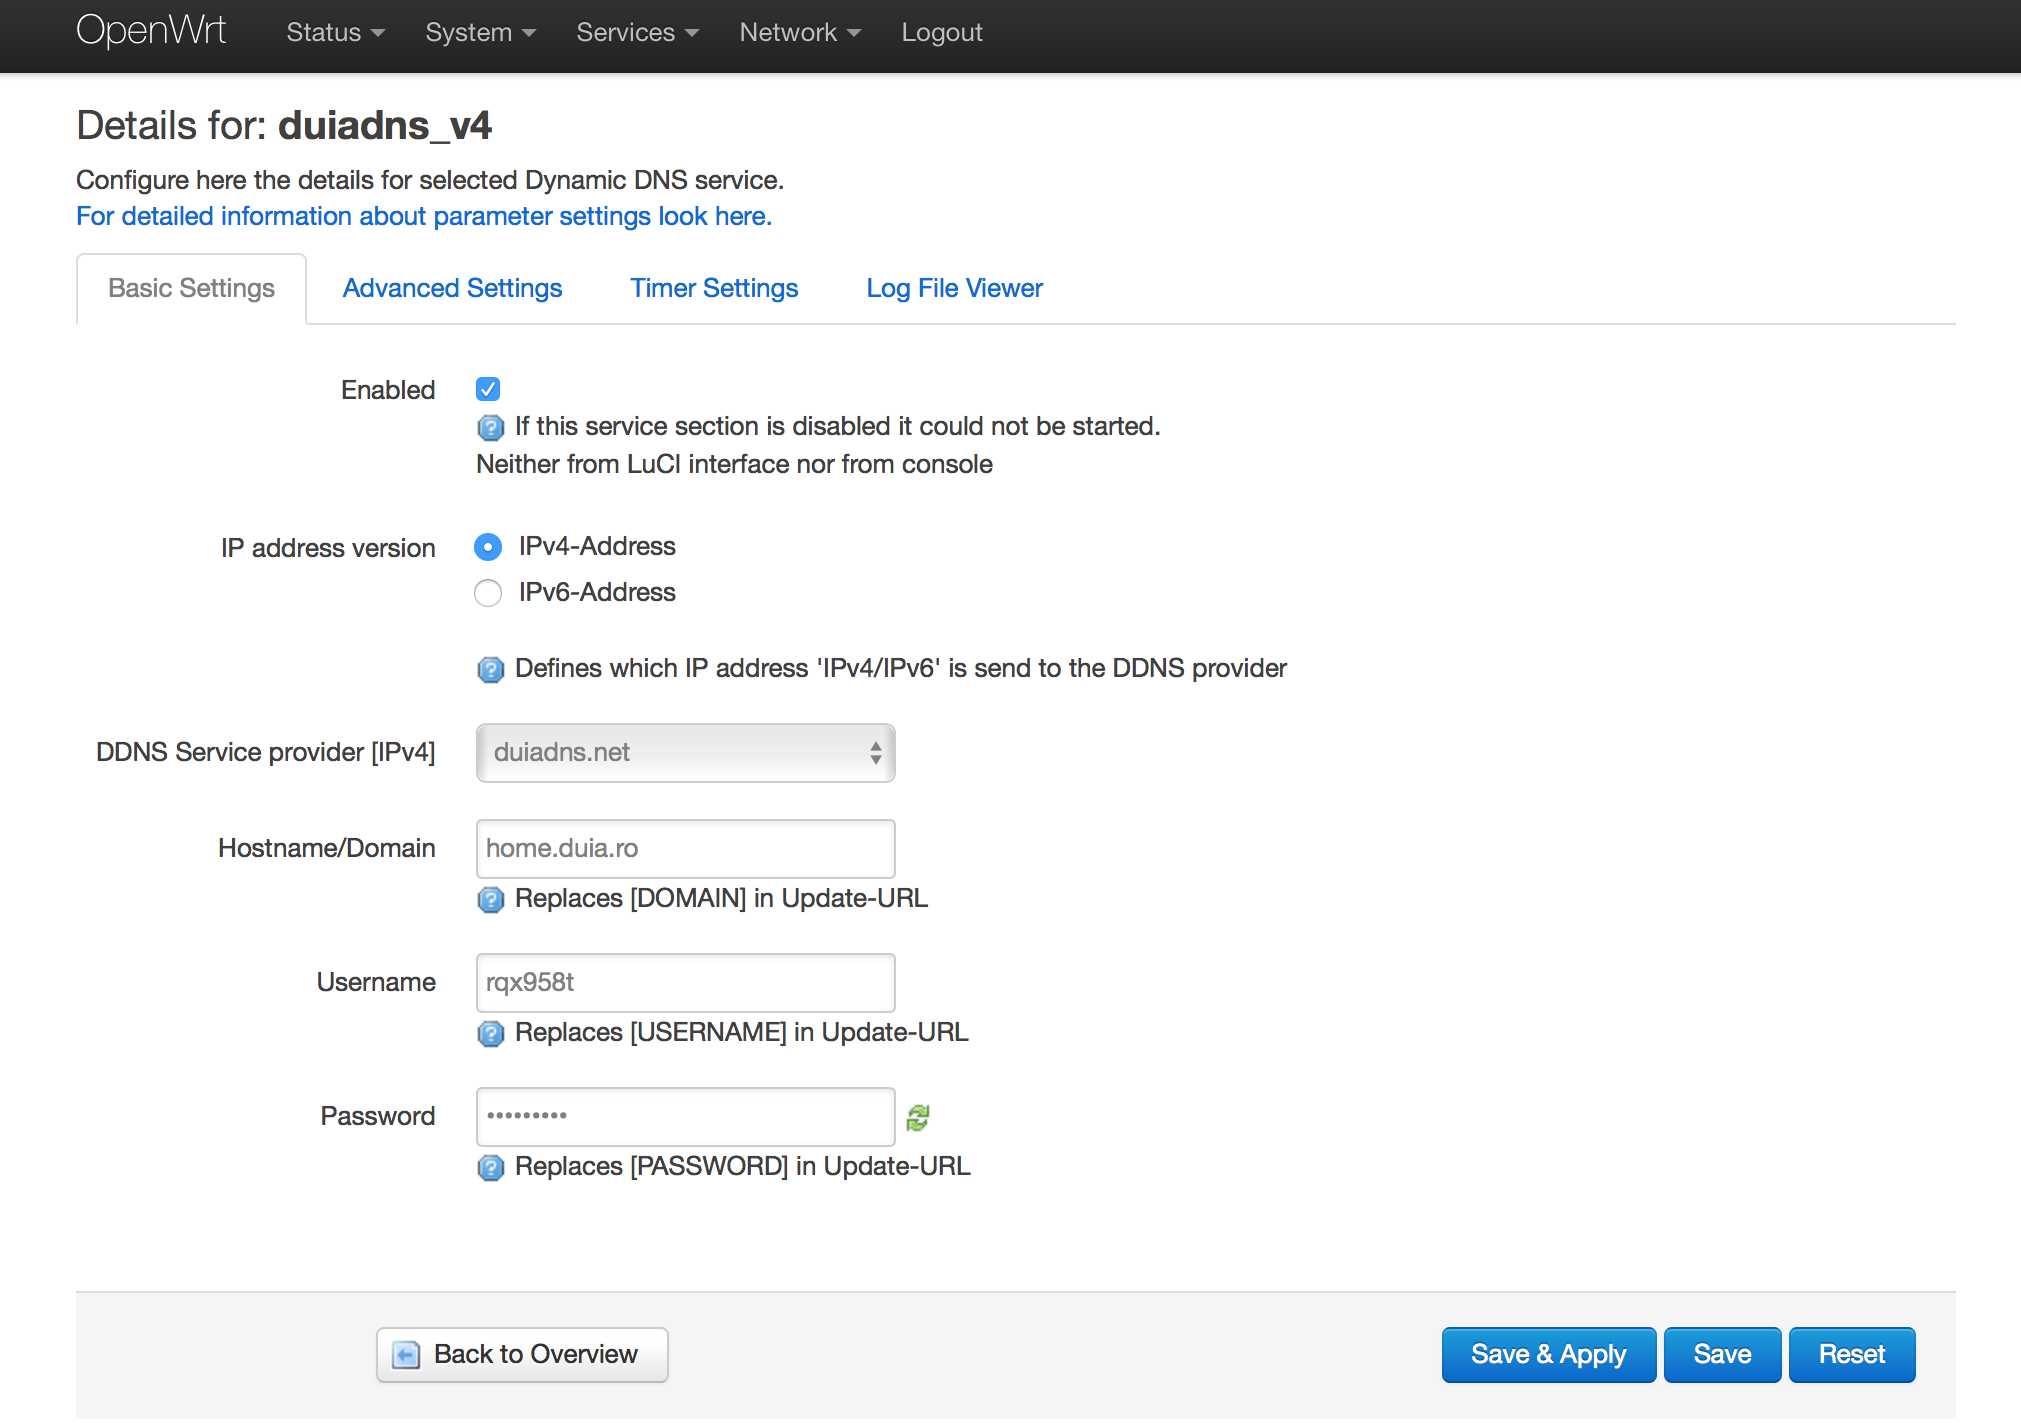Click 'Defines which IP address' description text
The image size is (2021, 1423).
coord(900,668)
